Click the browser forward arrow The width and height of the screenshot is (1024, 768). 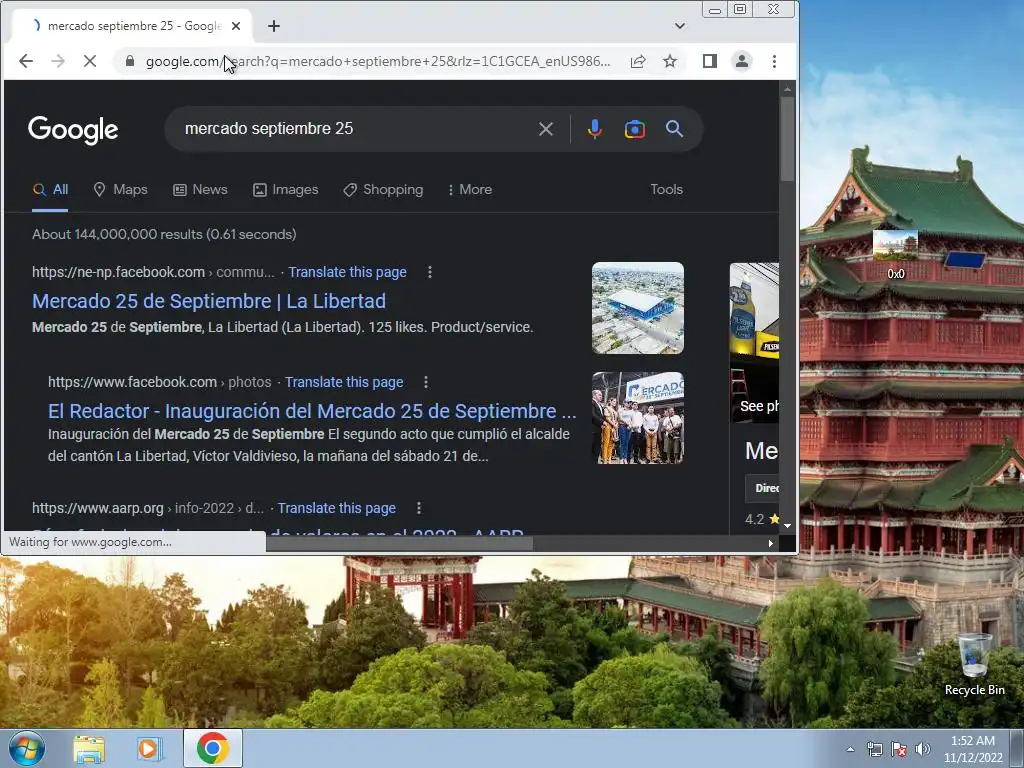[57, 61]
